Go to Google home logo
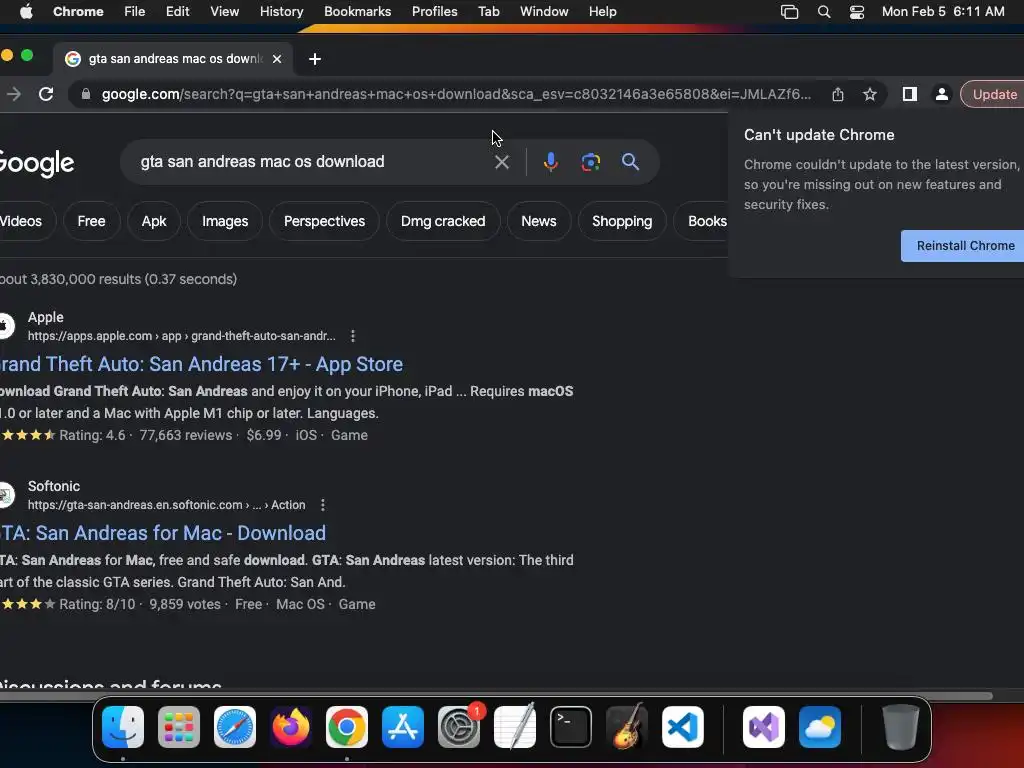This screenshot has width=1024, height=768. [37, 163]
